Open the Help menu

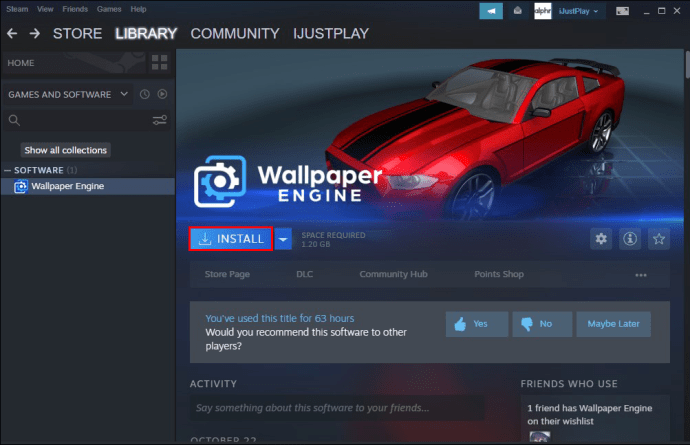[138, 9]
